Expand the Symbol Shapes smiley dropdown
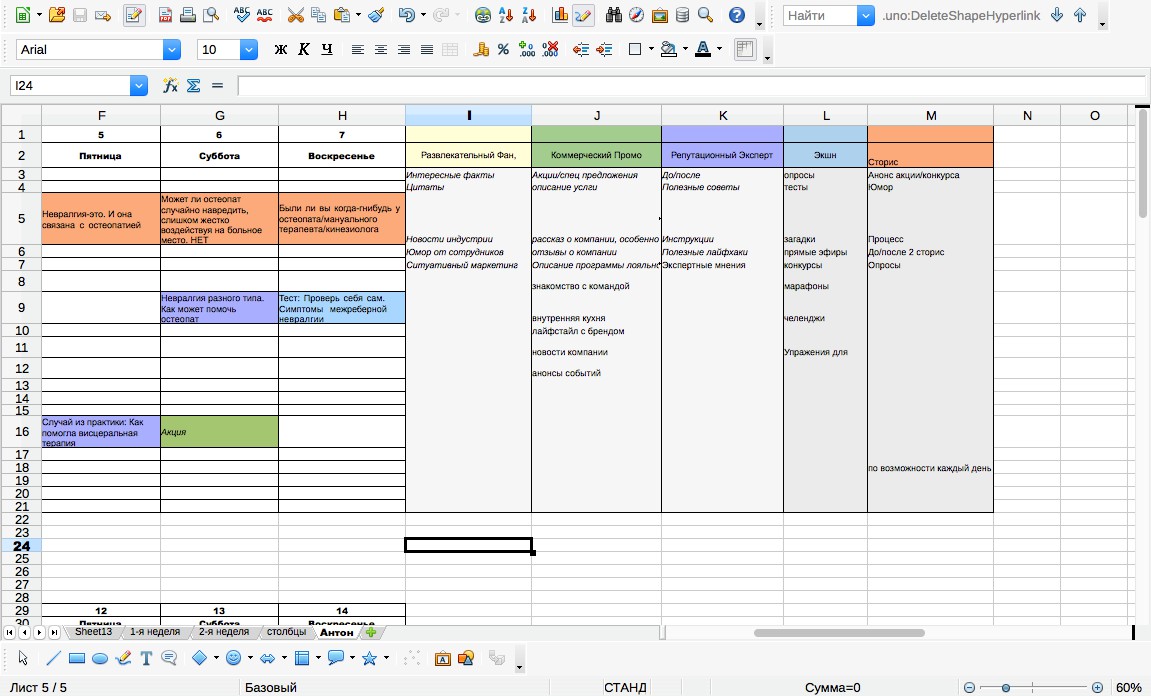The image size is (1151, 696). [250, 658]
